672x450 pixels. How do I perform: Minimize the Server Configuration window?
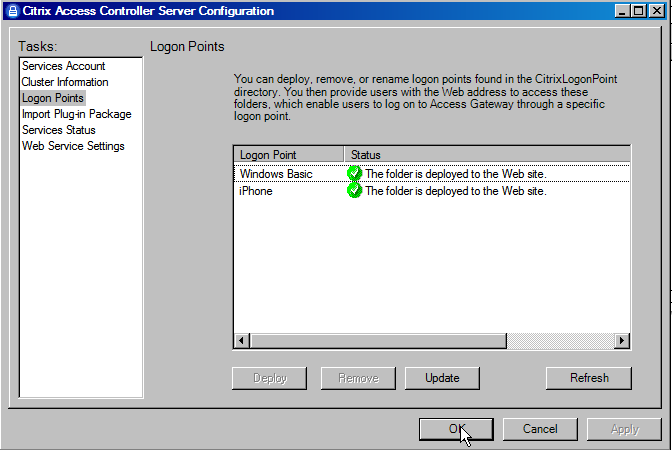[622, 11]
